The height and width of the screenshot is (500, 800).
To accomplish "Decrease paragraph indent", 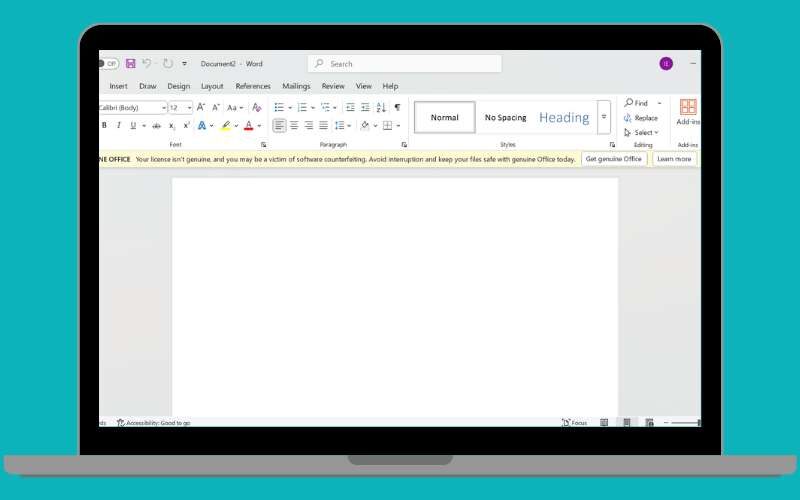I will tap(350, 107).
